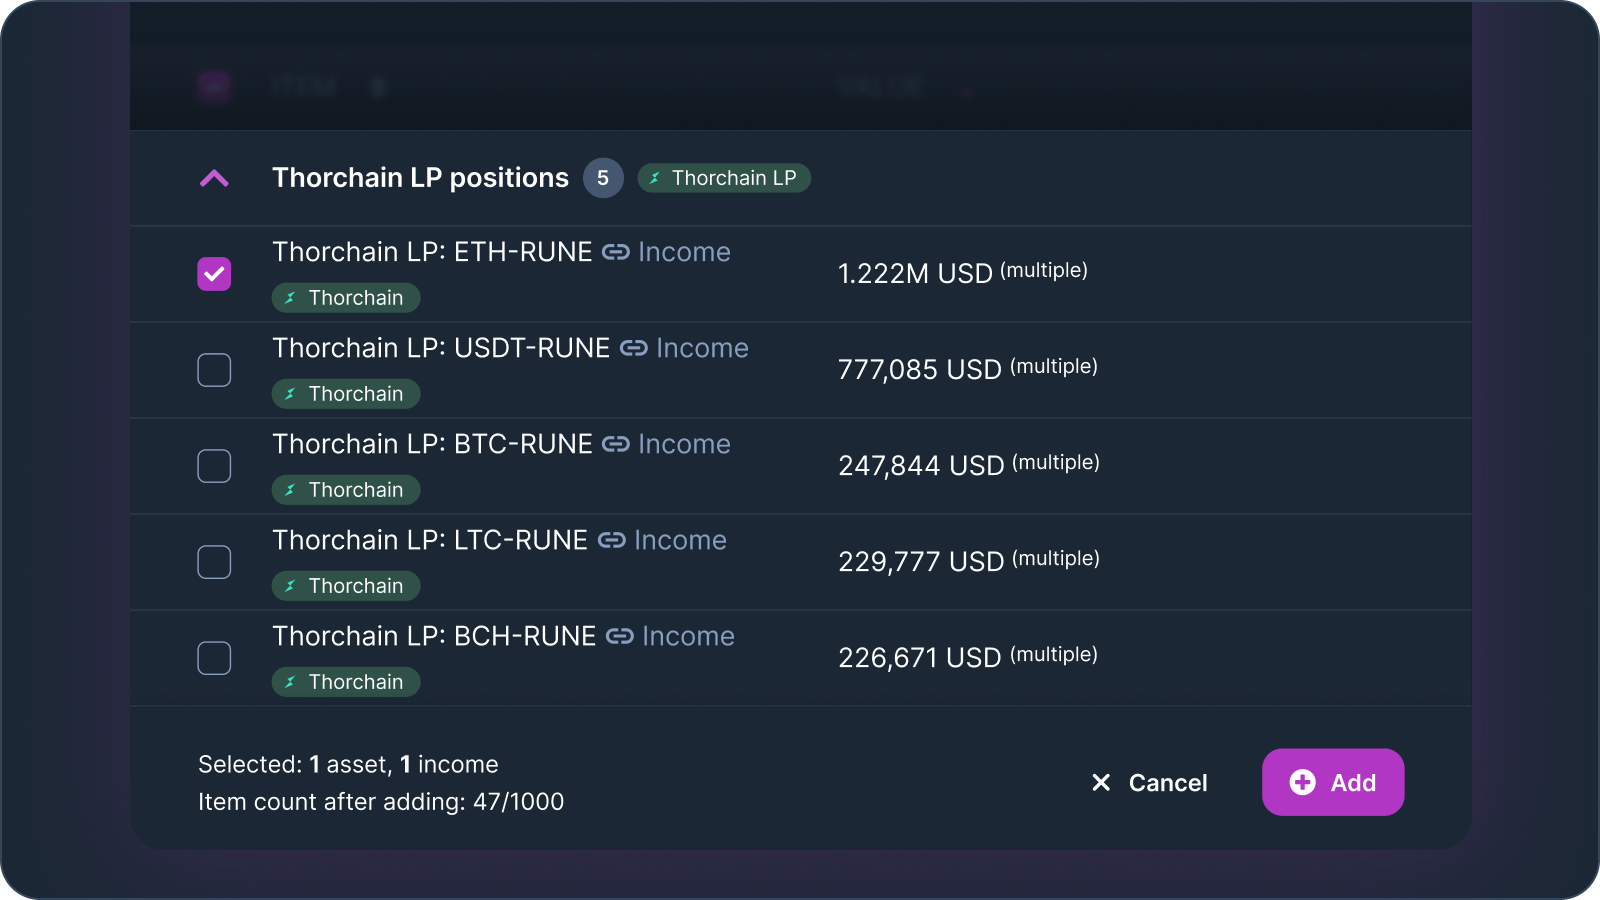Click the link icon beside USDT-RUNE Income
This screenshot has width=1600, height=900.
tap(635, 348)
